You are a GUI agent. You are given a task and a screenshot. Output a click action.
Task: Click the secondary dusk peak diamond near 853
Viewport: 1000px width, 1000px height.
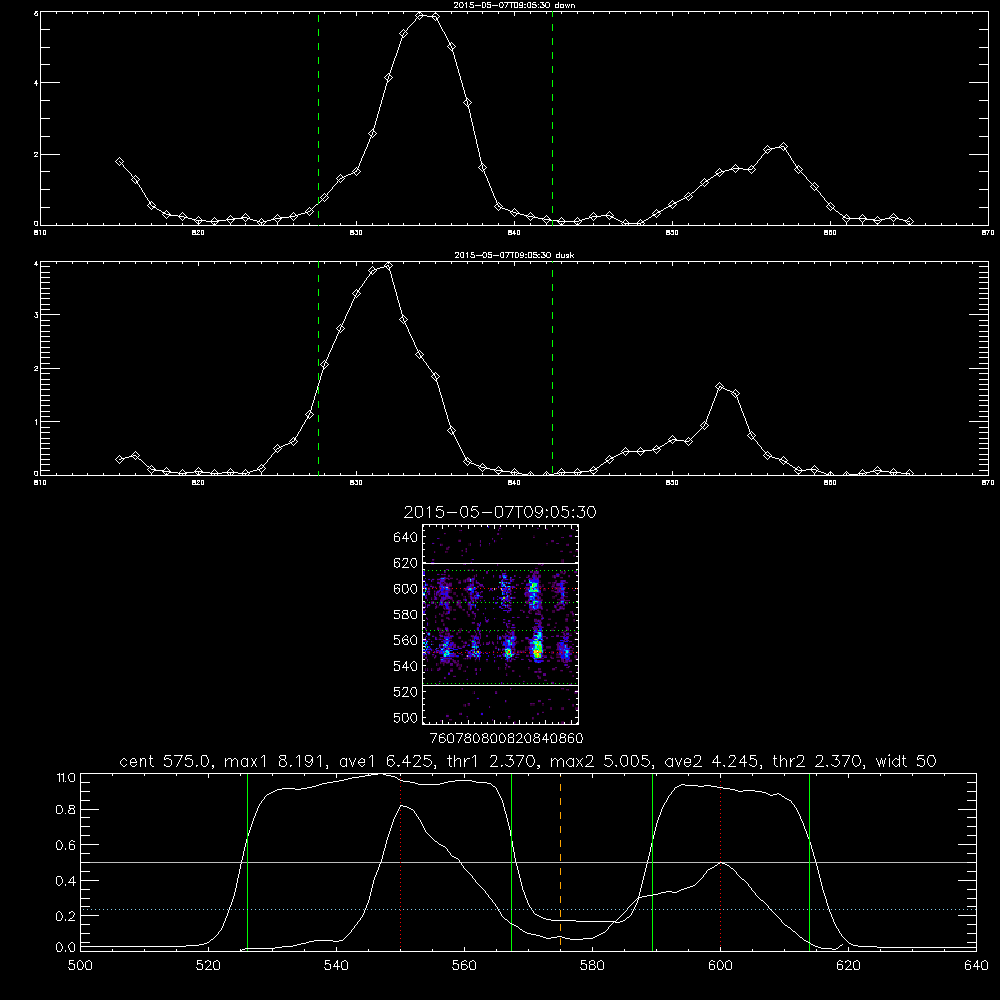click(x=720, y=386)
